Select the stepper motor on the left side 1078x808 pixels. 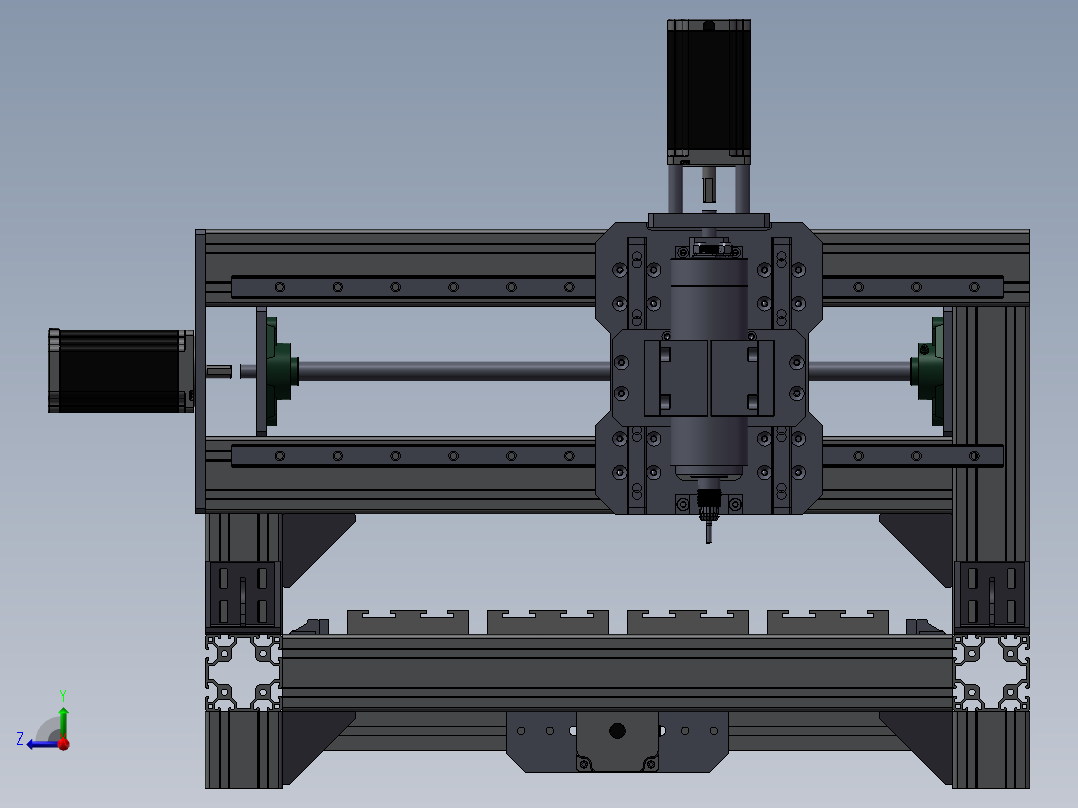[118, 370]
